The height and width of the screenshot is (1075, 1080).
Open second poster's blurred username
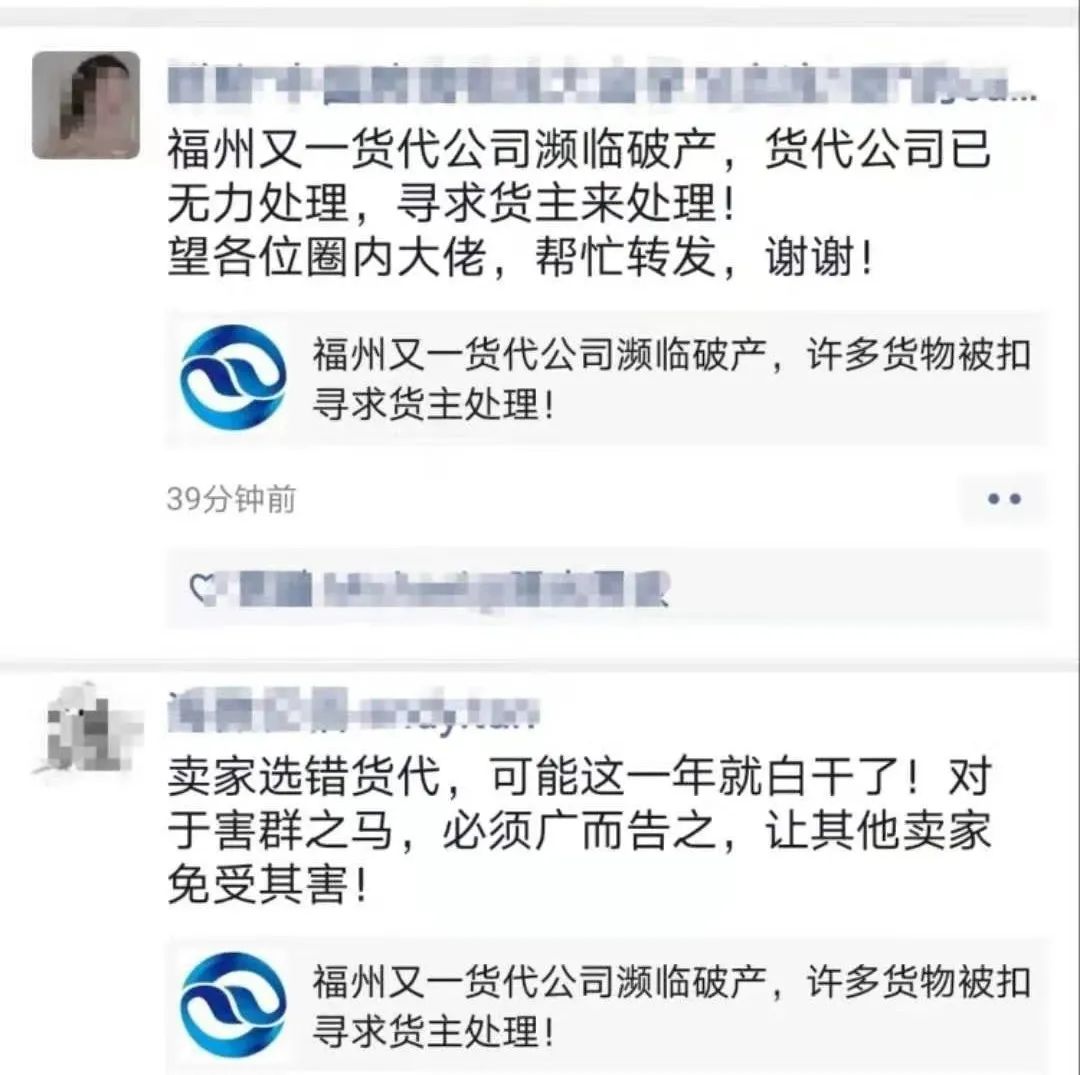pyautogui.click(x=353, y=711)
